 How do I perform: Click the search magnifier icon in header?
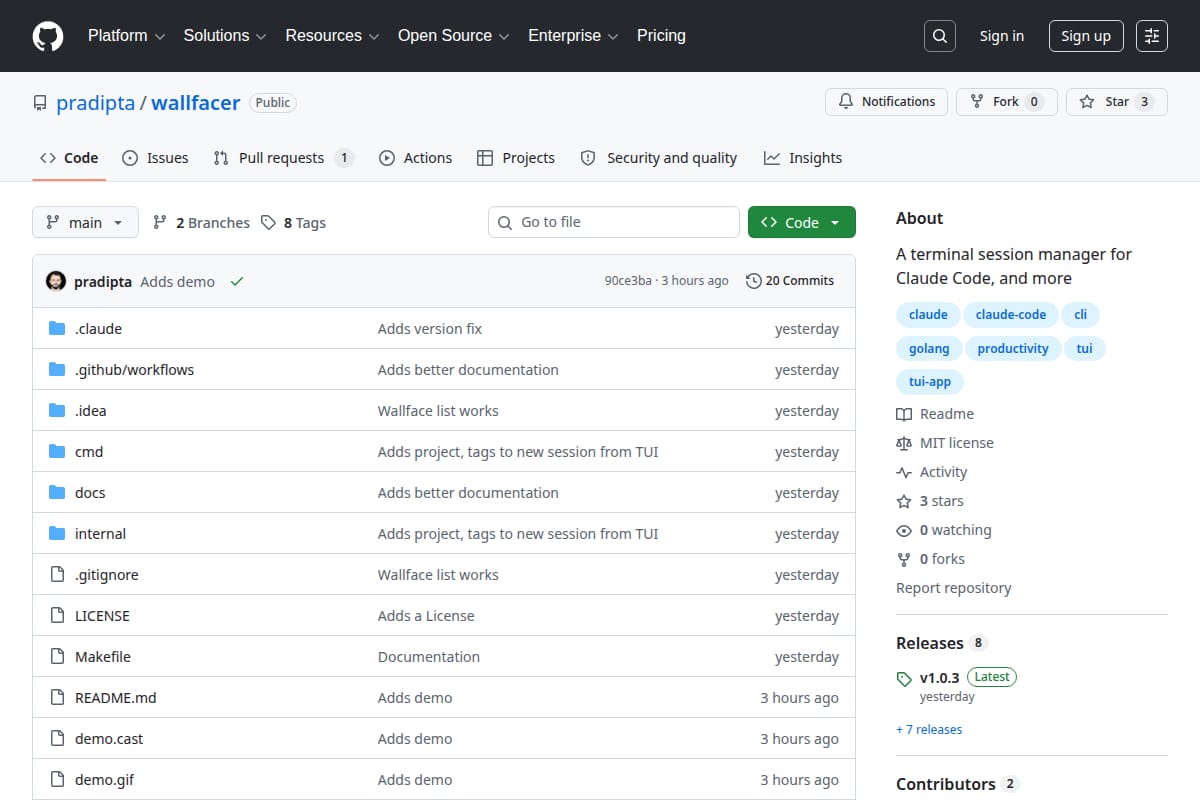click(x=939, y=36)
